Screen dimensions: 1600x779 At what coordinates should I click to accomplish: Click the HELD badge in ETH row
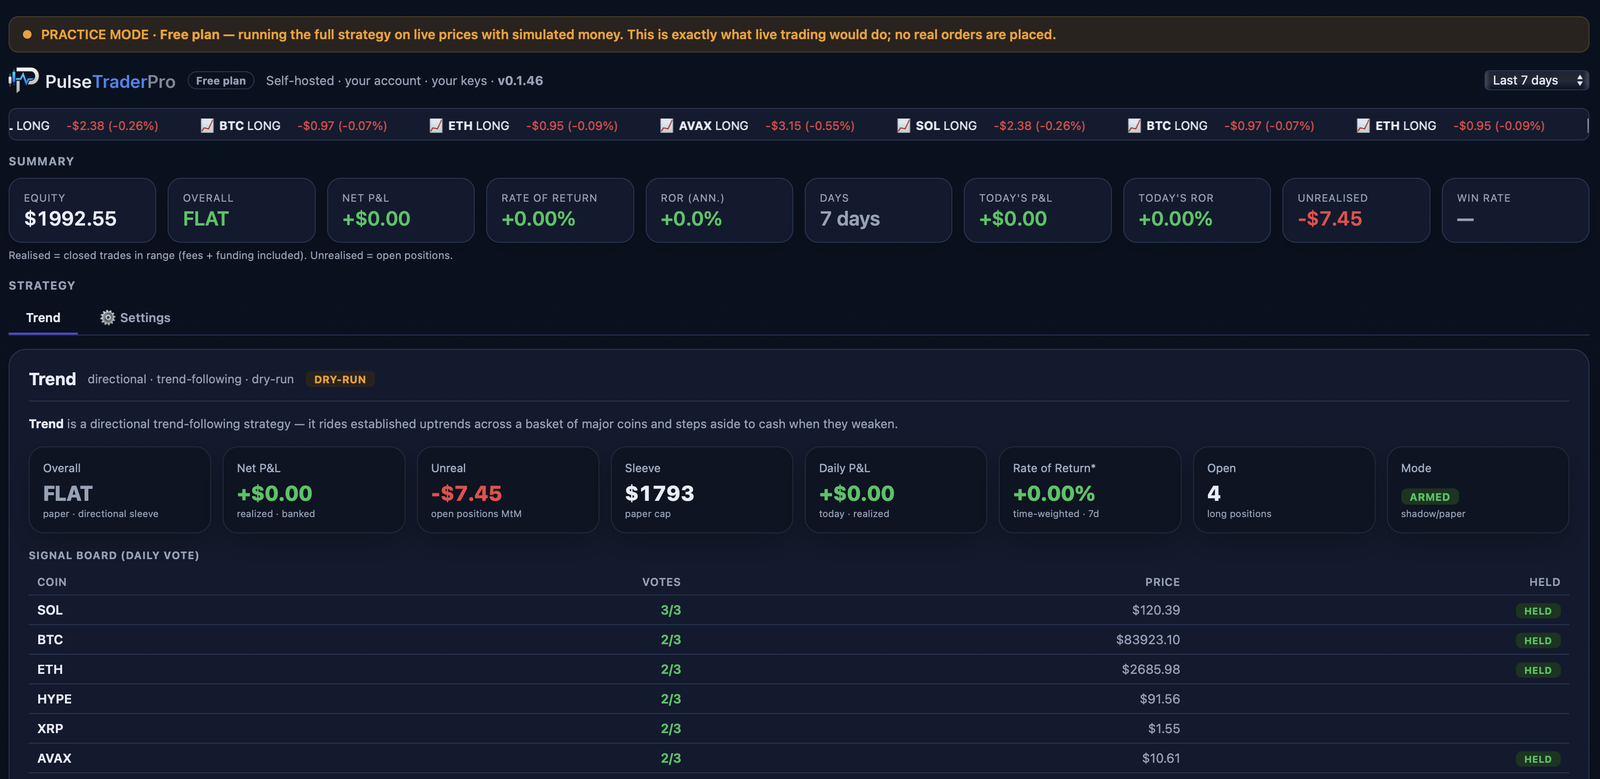1538,670
